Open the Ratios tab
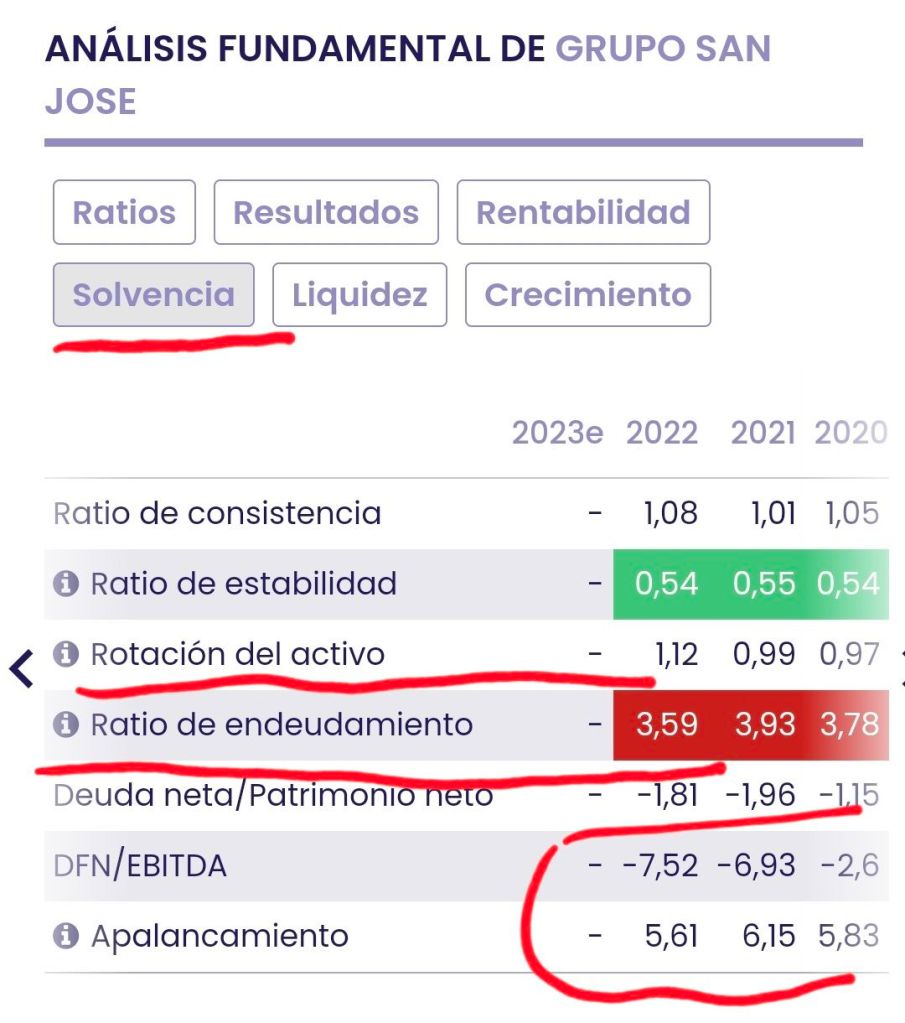This screenshot has height=1023, width=905. 124,212
